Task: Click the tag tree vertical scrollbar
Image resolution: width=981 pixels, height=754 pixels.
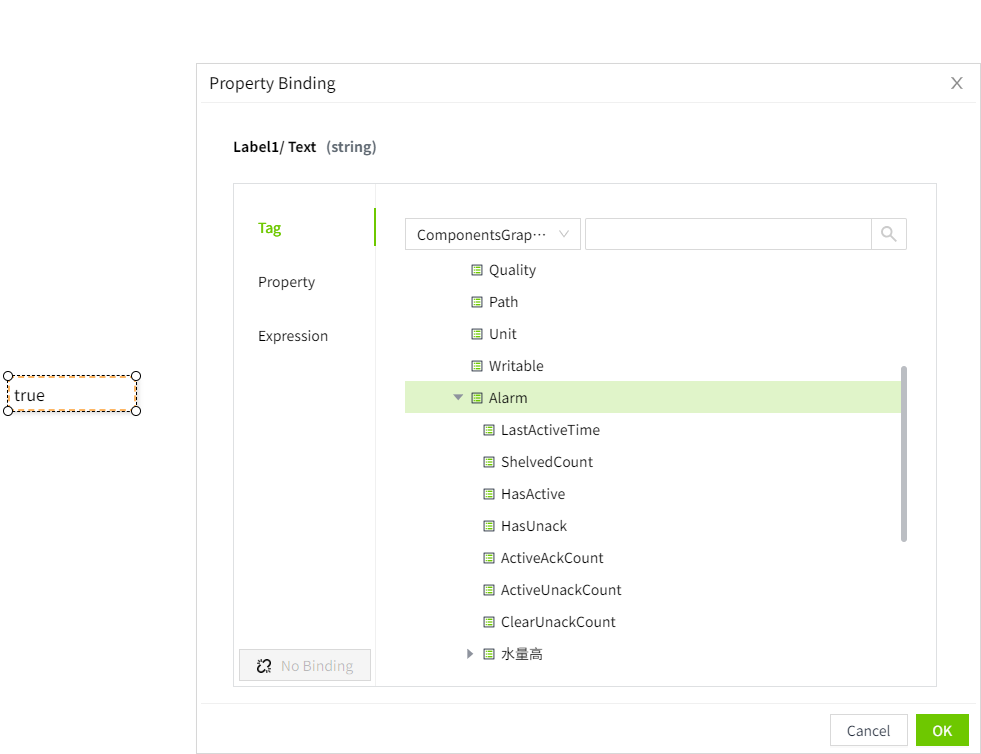Action: [904, 453]
